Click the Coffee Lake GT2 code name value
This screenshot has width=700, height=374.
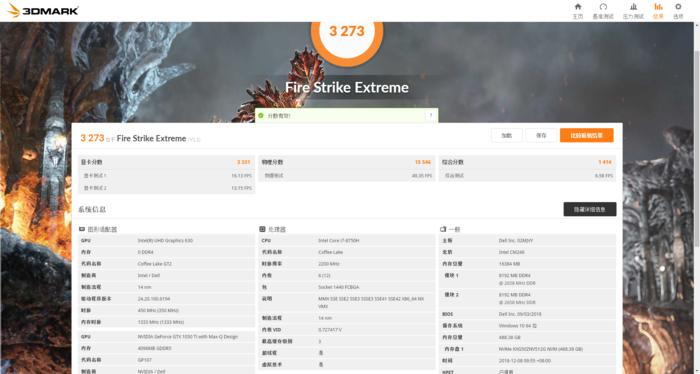pos(154,264)
